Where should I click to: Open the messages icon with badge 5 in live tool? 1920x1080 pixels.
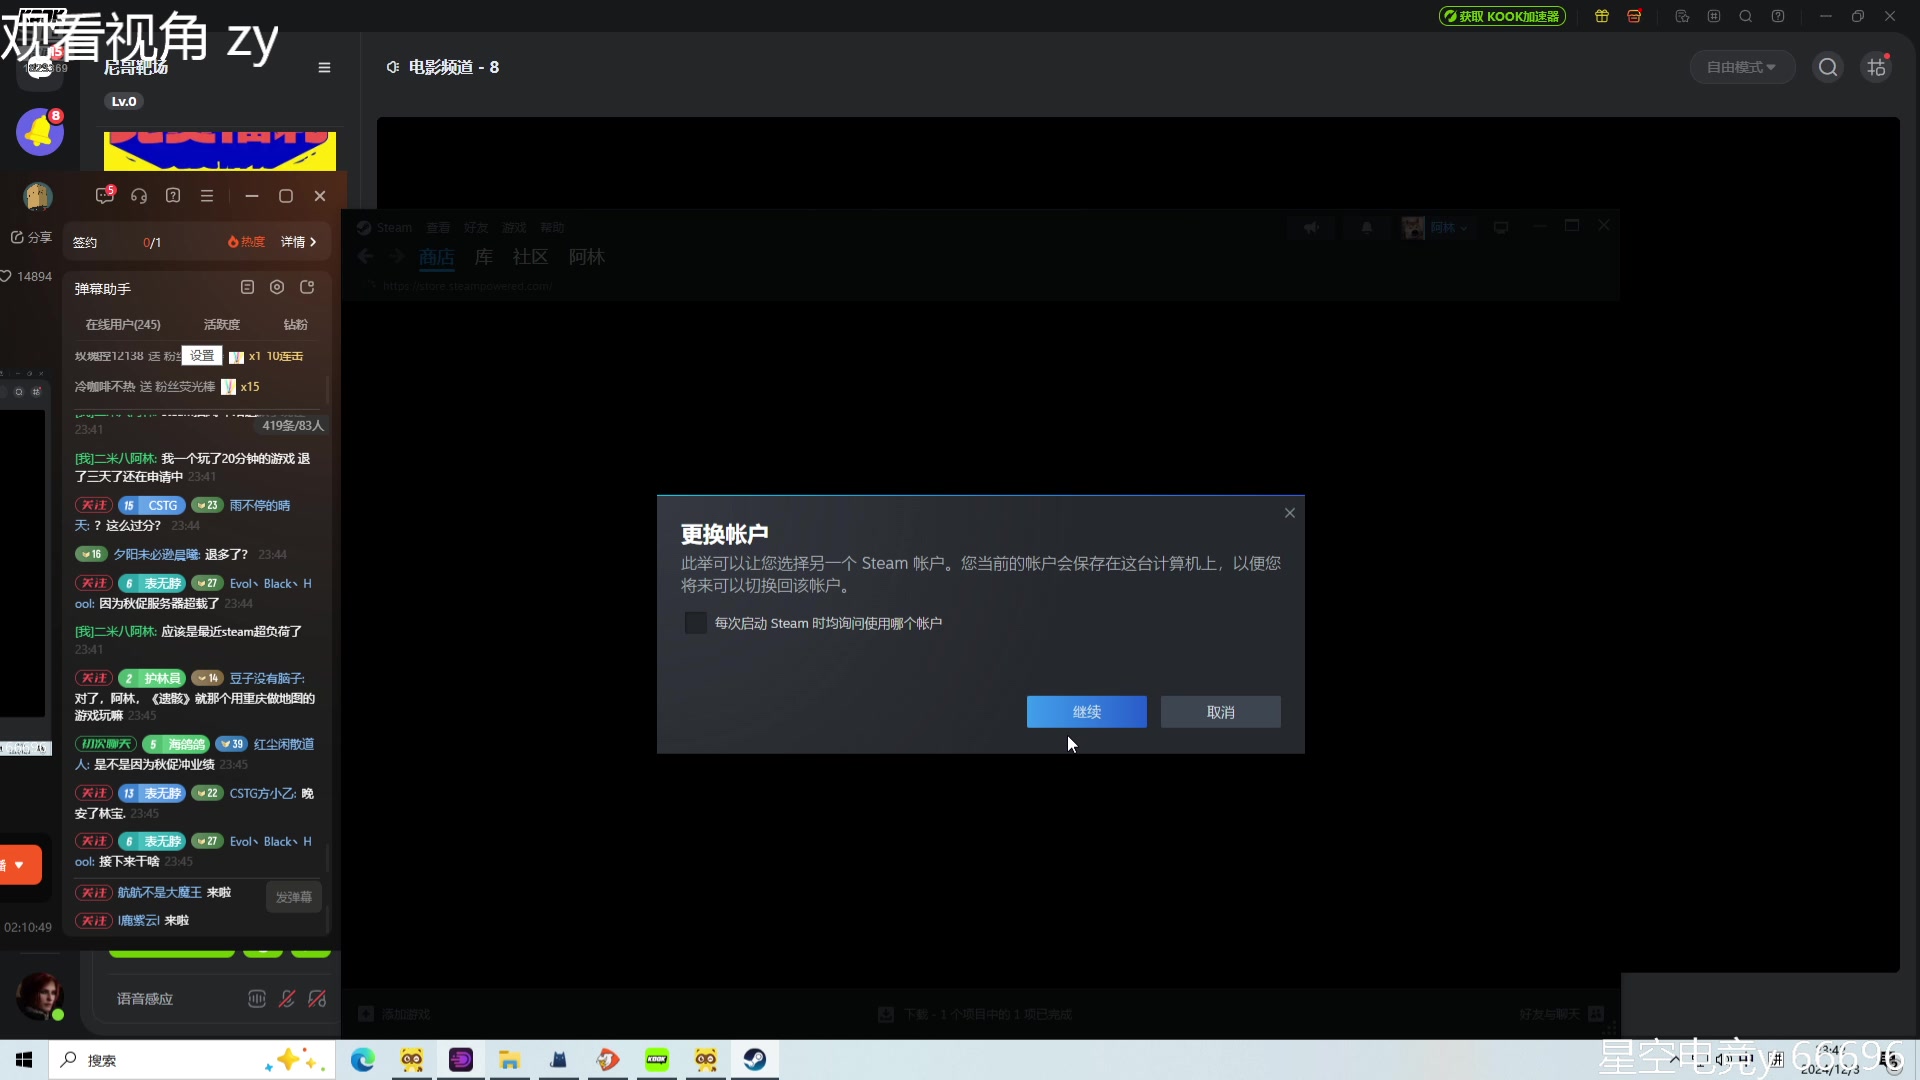pyautogui.click(x=105, y=196)
